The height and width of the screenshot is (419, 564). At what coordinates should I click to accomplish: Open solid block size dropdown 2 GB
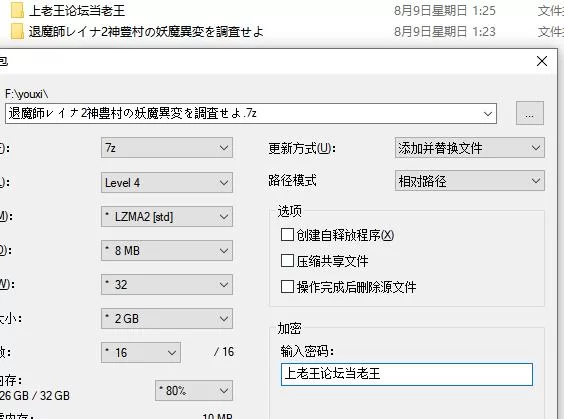click(167, 318)
